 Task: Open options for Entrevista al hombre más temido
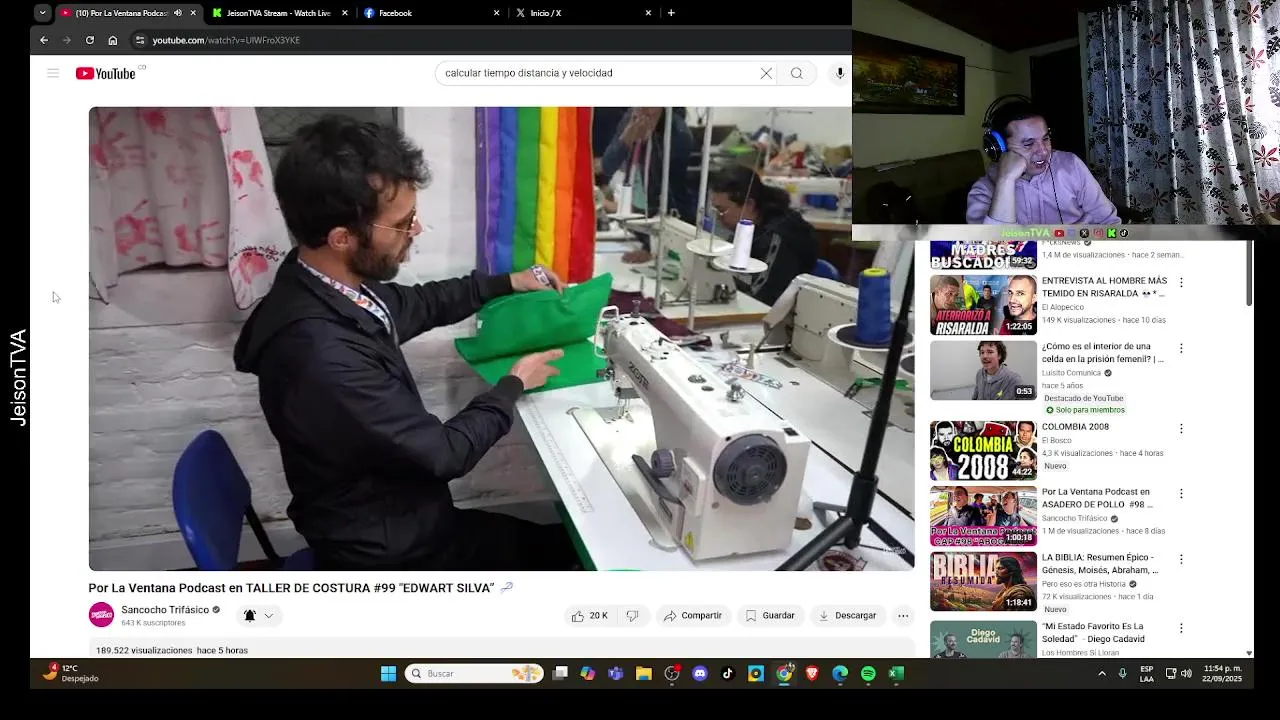[x=1181, y=283]
